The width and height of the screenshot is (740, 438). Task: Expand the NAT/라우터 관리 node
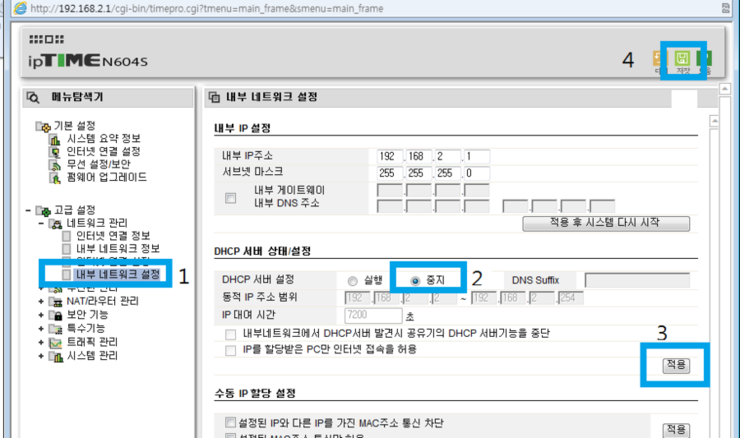pyautogui.click(x=41, y=301)
